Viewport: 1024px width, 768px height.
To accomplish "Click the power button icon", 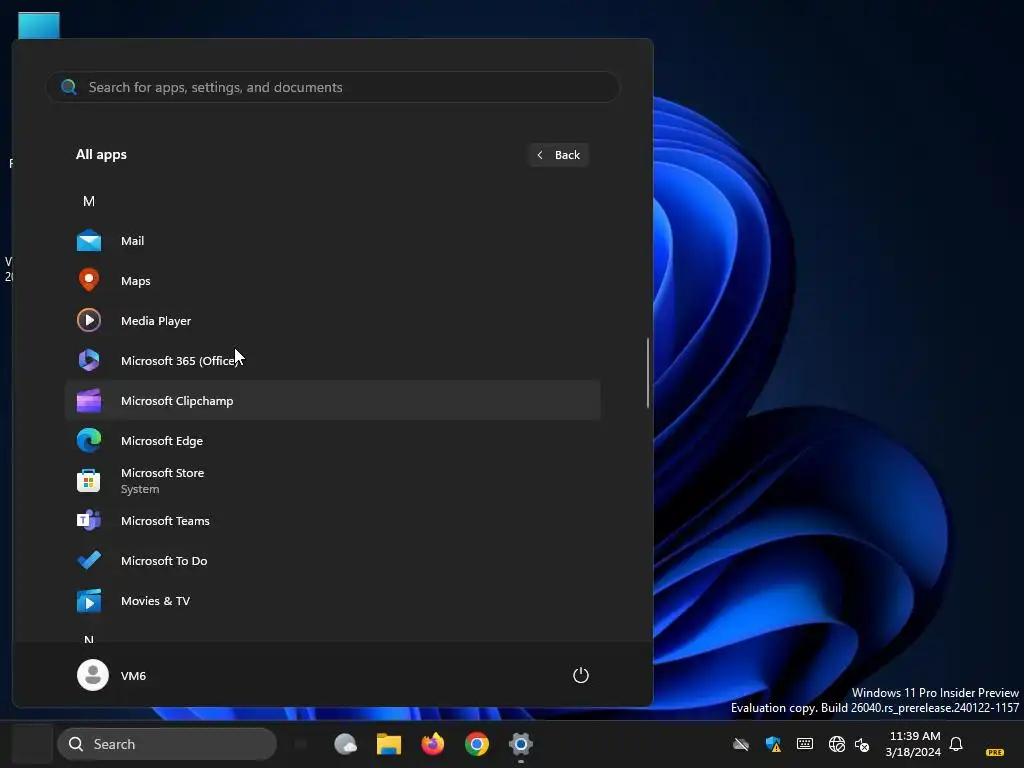I will click(581, 675).
